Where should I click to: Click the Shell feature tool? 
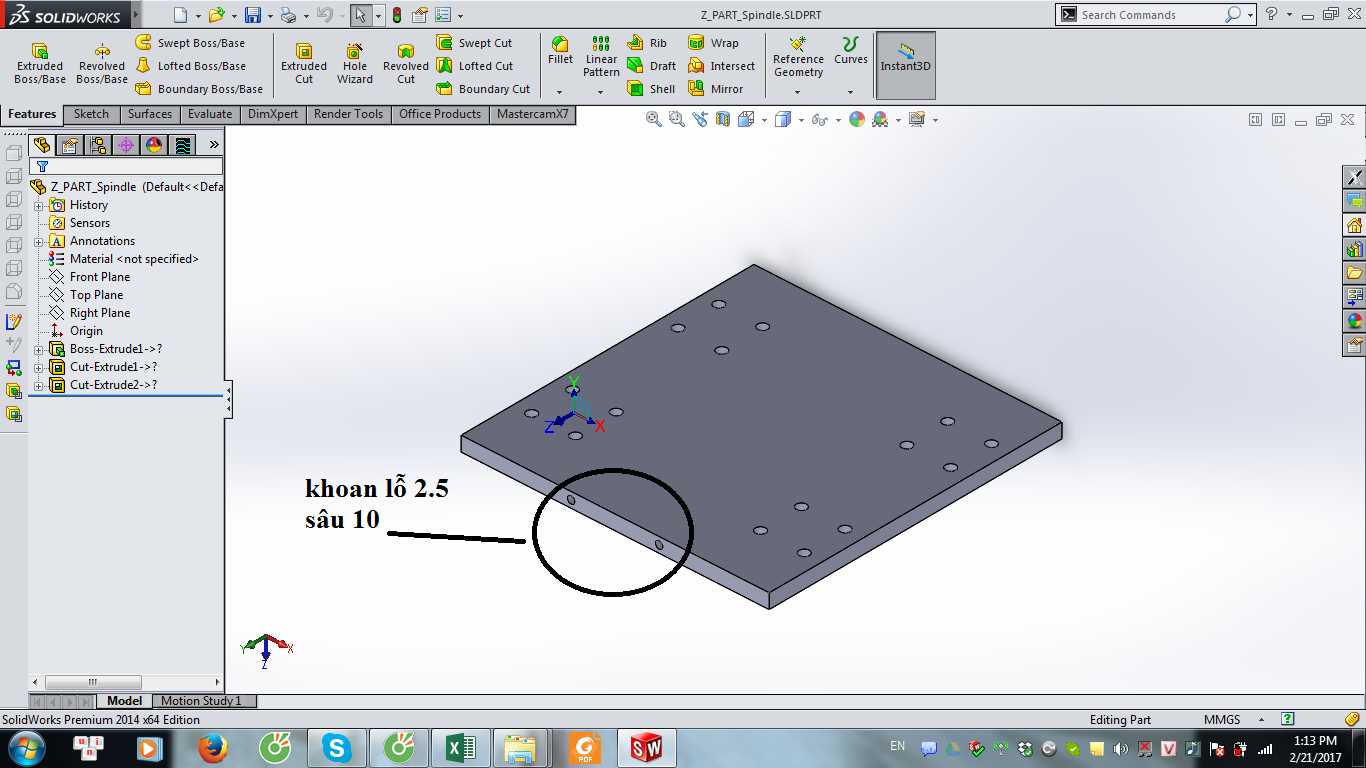tap(652, 89)
